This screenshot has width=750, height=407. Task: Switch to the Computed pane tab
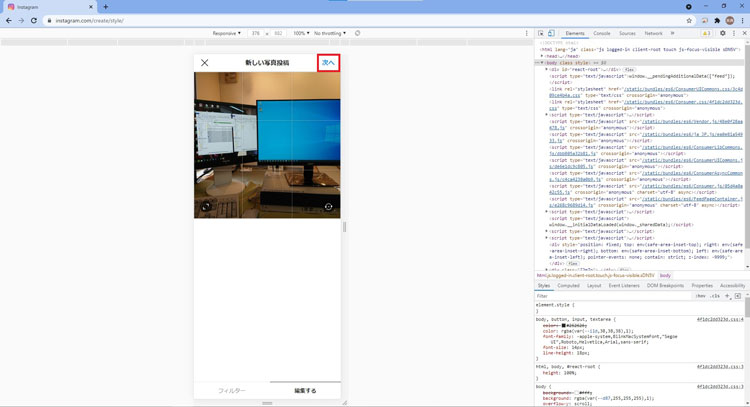click(x=568, y=286)
